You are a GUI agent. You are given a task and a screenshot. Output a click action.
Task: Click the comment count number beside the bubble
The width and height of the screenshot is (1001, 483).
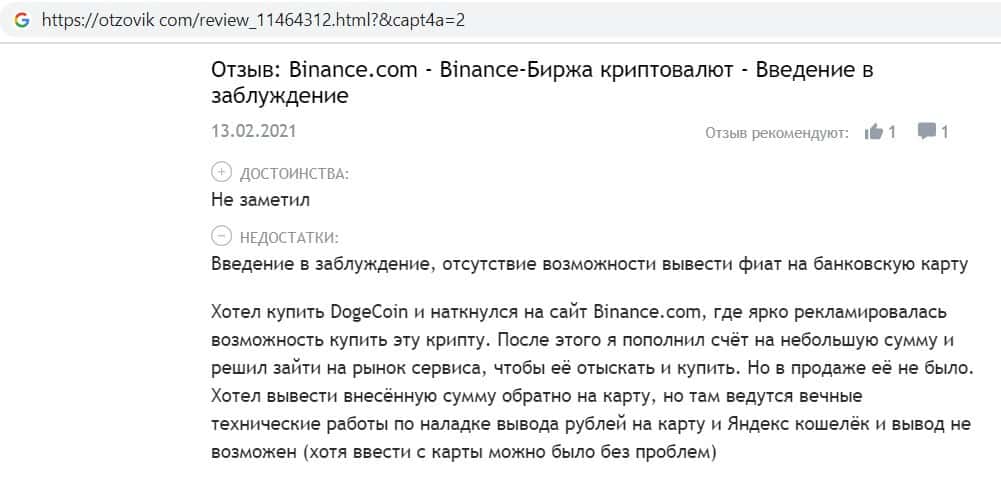(x=945, y=131)
